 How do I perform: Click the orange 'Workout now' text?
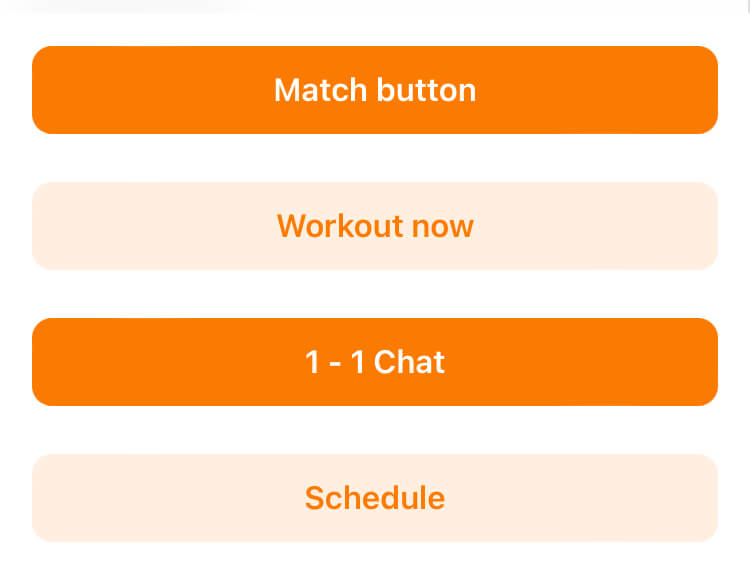coord(375,226)
